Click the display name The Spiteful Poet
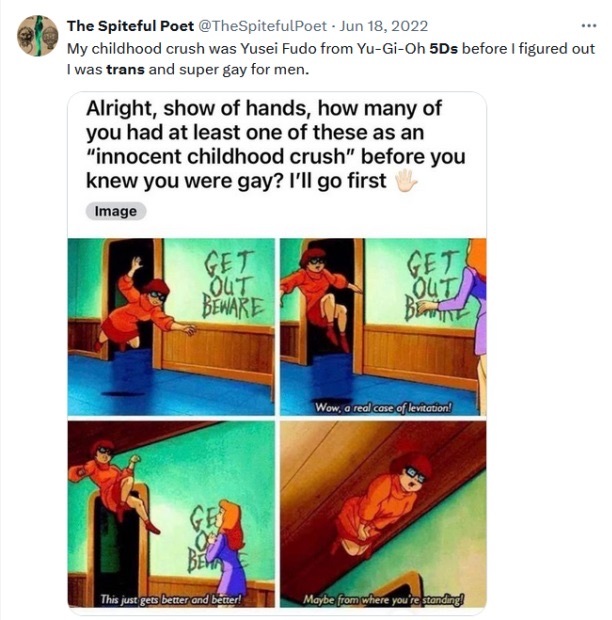 point(130,26)
